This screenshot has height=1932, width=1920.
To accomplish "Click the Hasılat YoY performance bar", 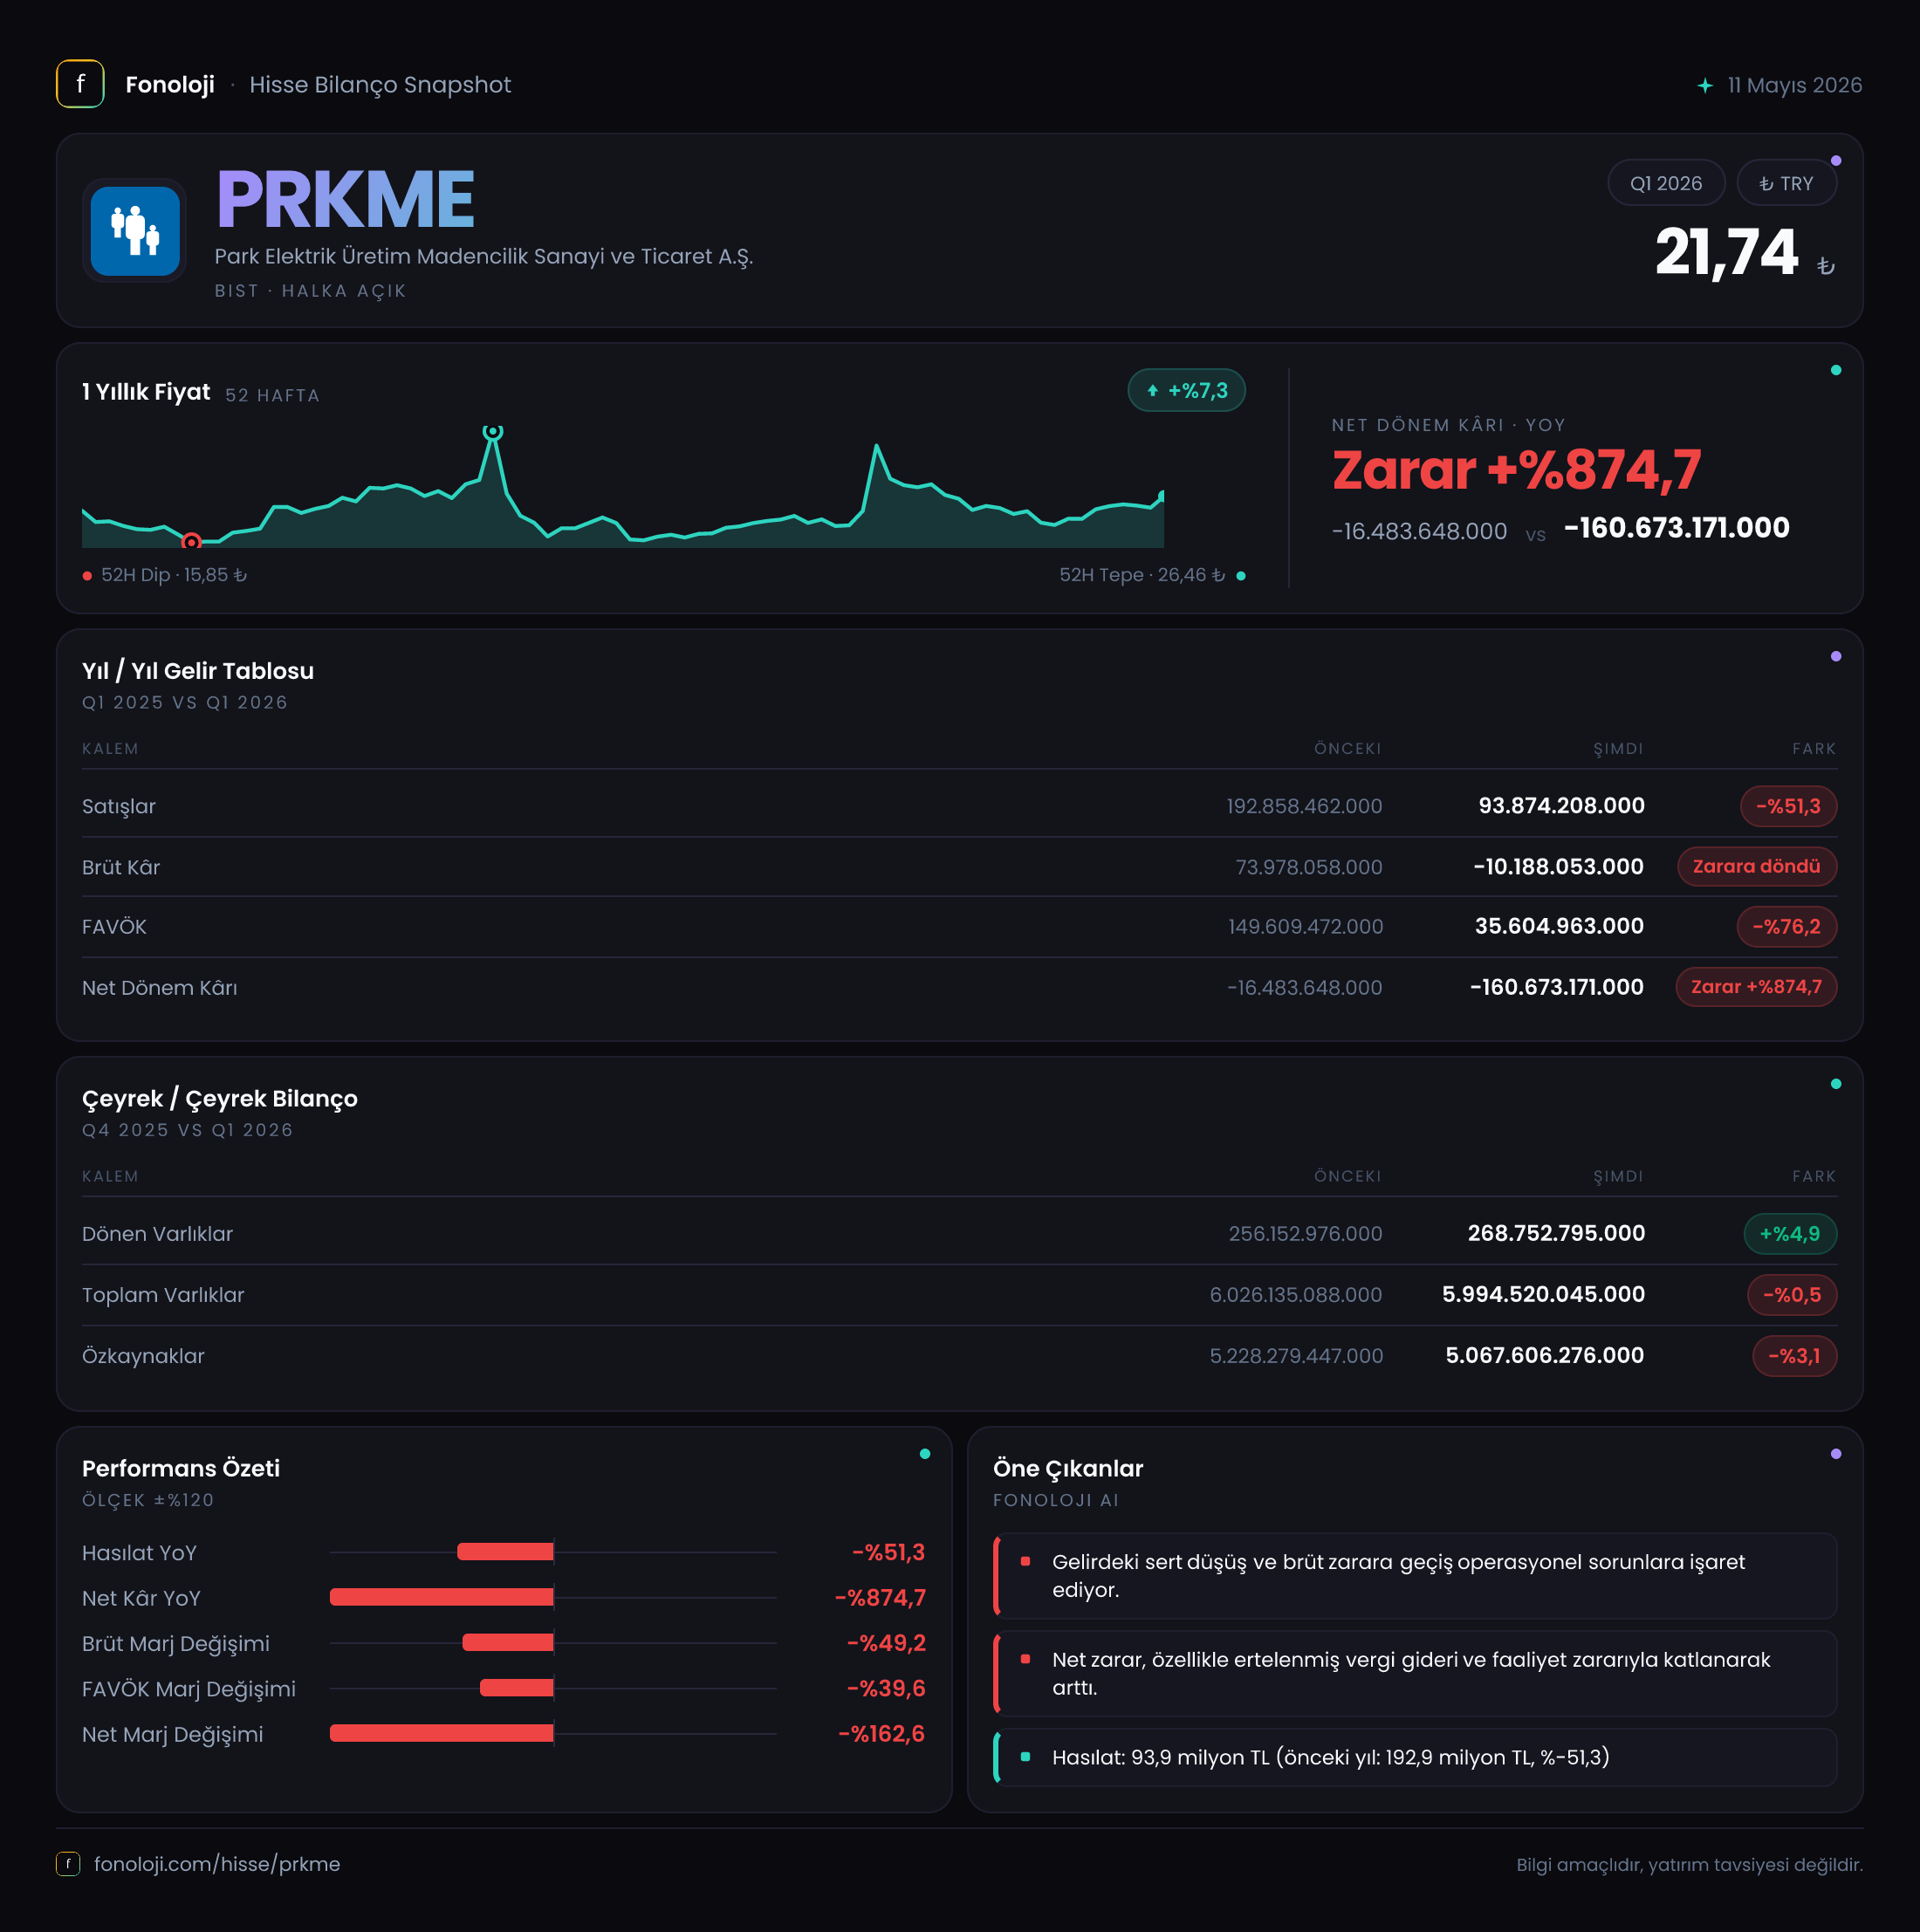I will pyautogui.click(x=505, y=1553).
